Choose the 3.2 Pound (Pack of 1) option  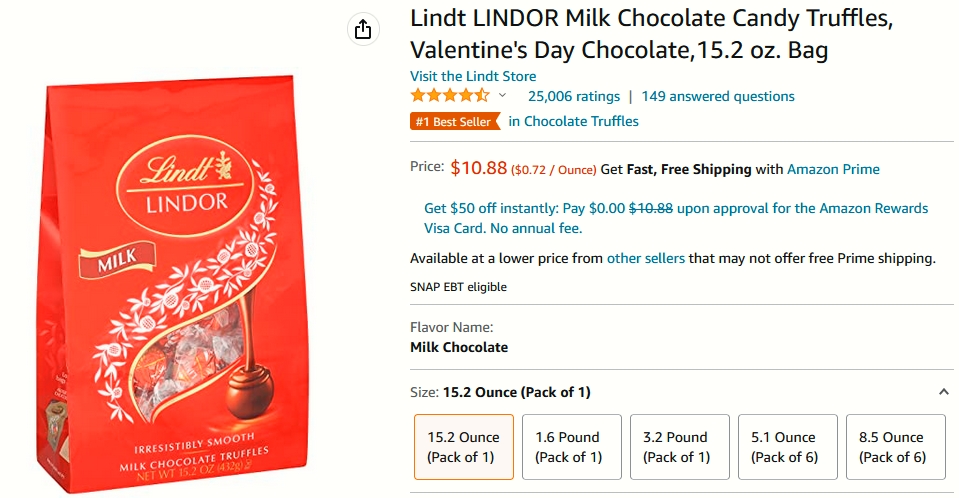[679, 447]
